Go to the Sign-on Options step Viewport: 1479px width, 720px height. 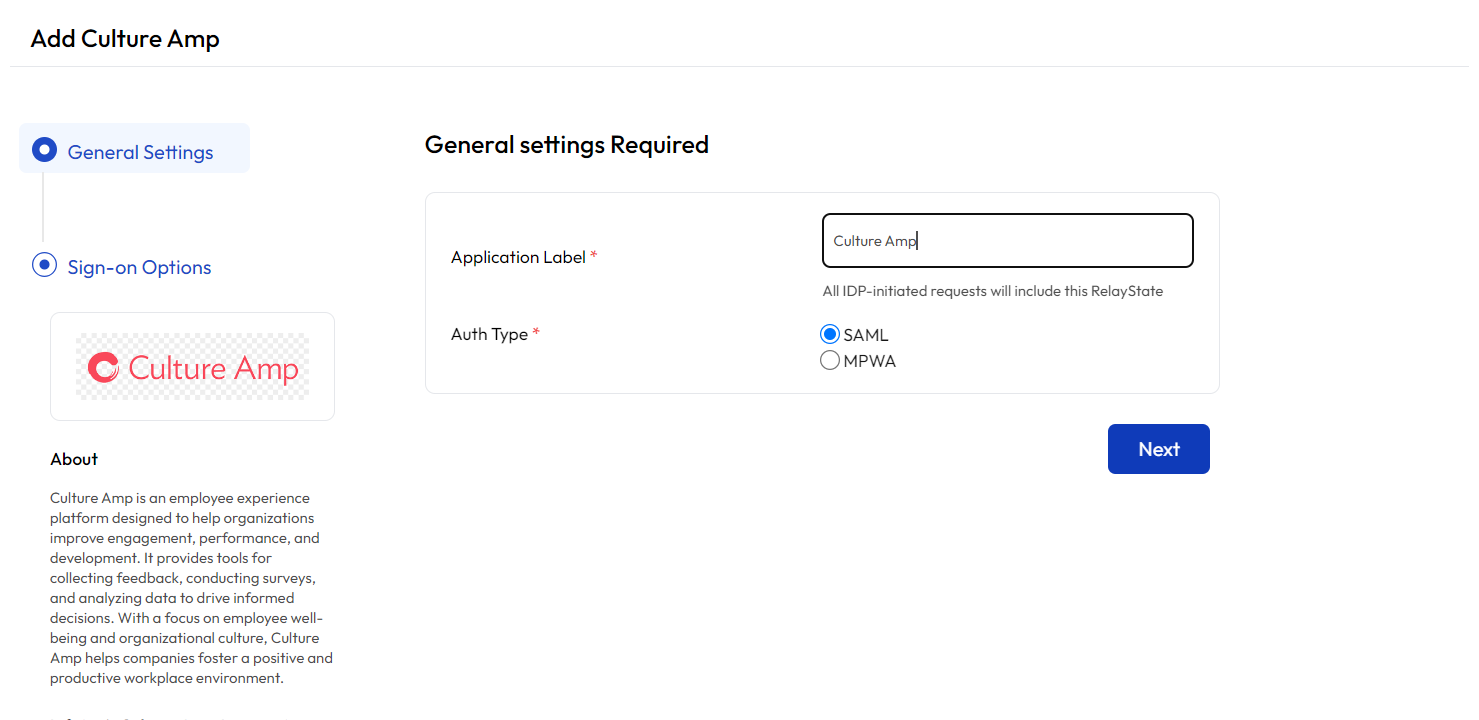click(x=140, y=267)
